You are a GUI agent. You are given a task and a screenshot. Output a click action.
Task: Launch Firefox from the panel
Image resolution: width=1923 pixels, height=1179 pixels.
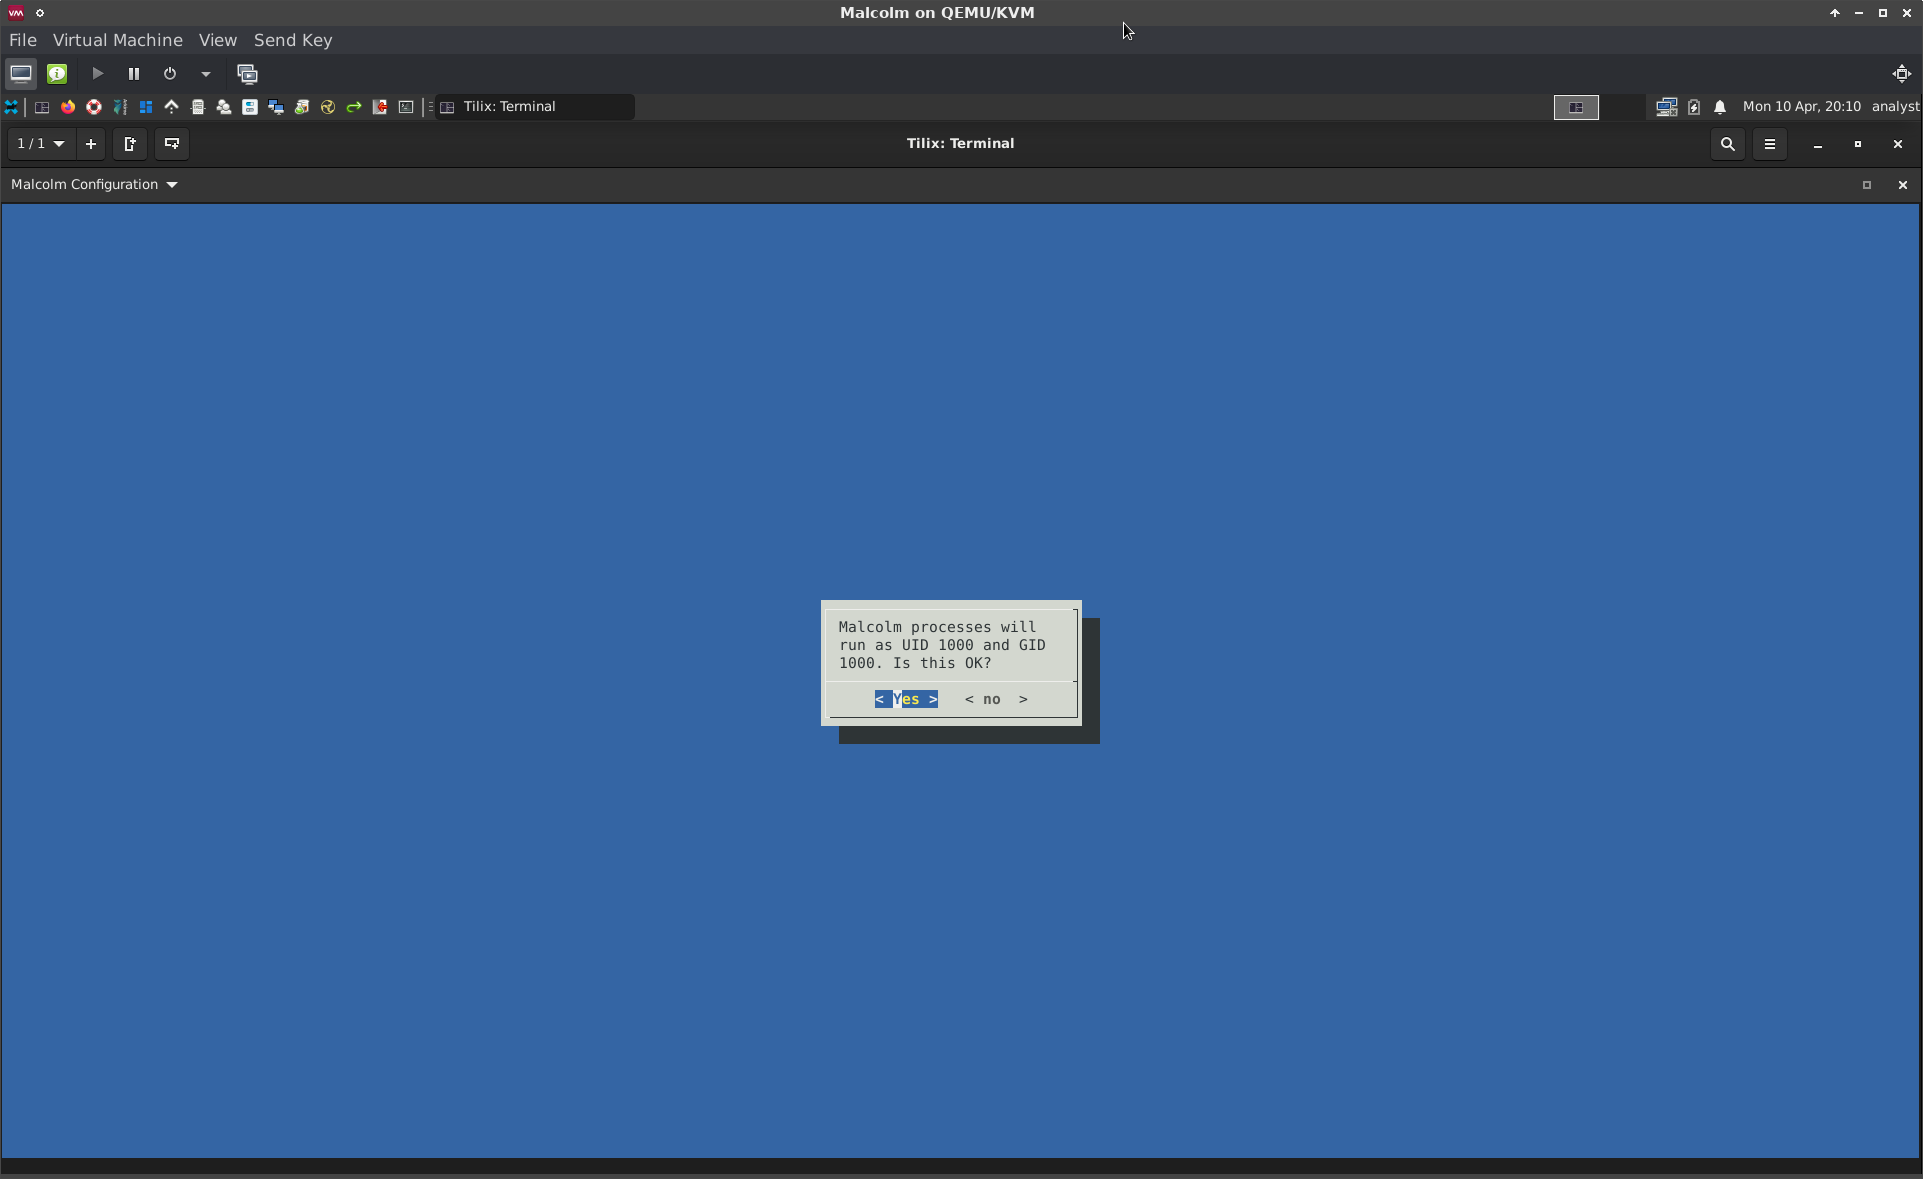68,107
